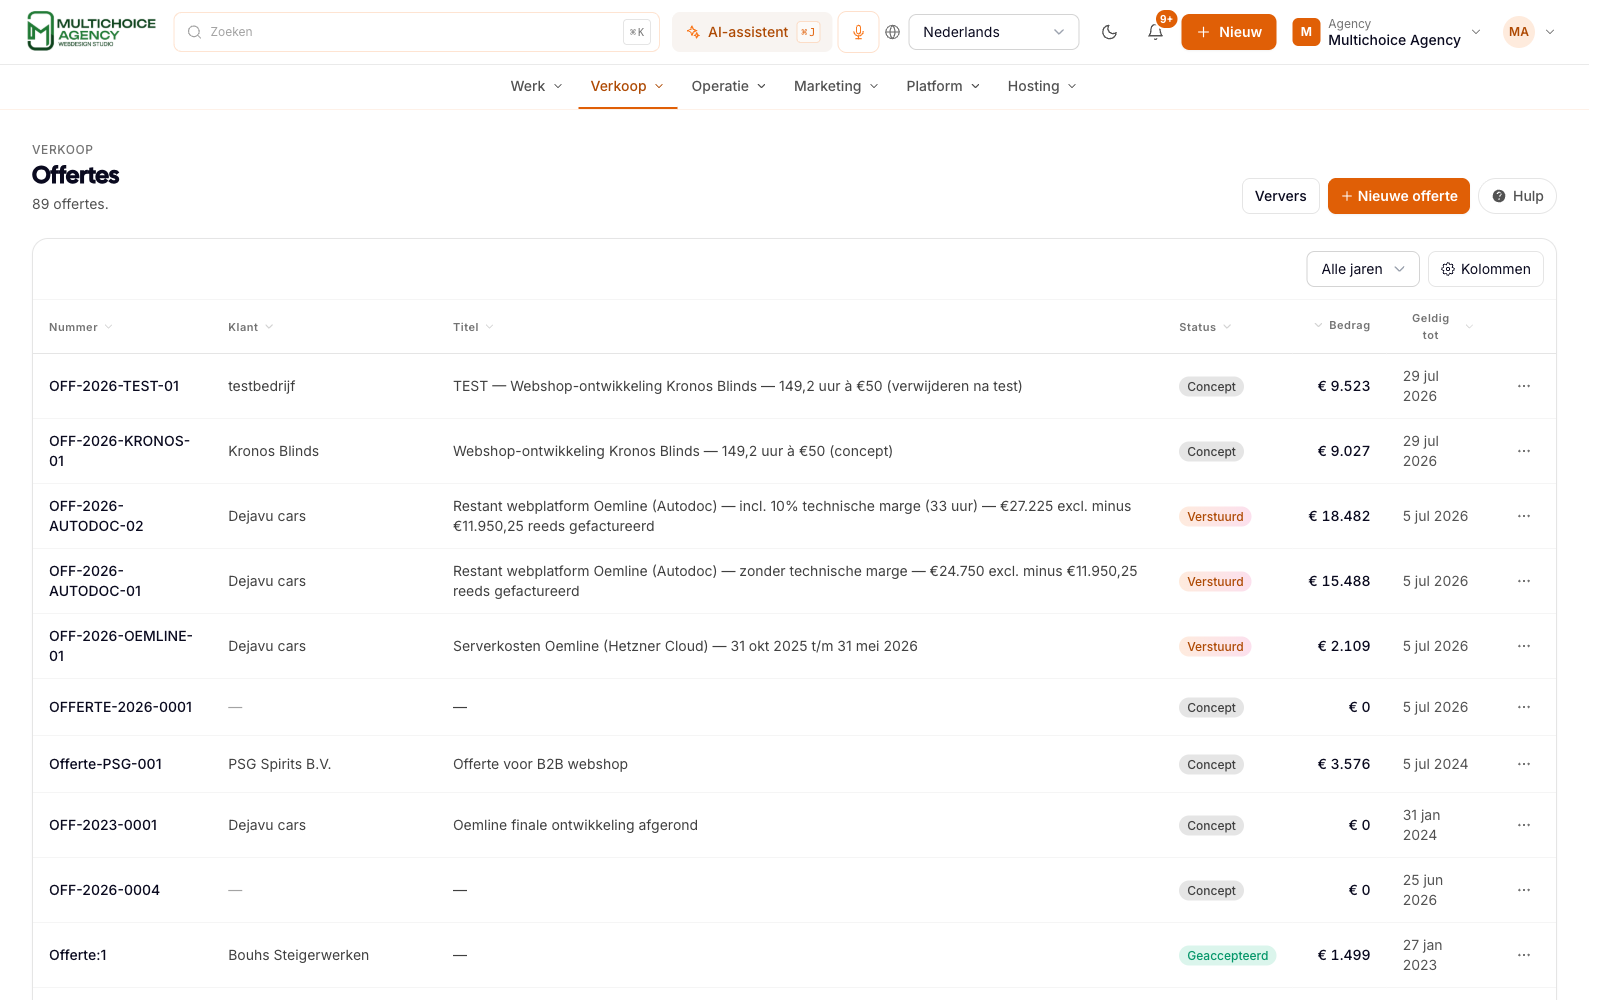Click the Ververs button

point(1280,196)
